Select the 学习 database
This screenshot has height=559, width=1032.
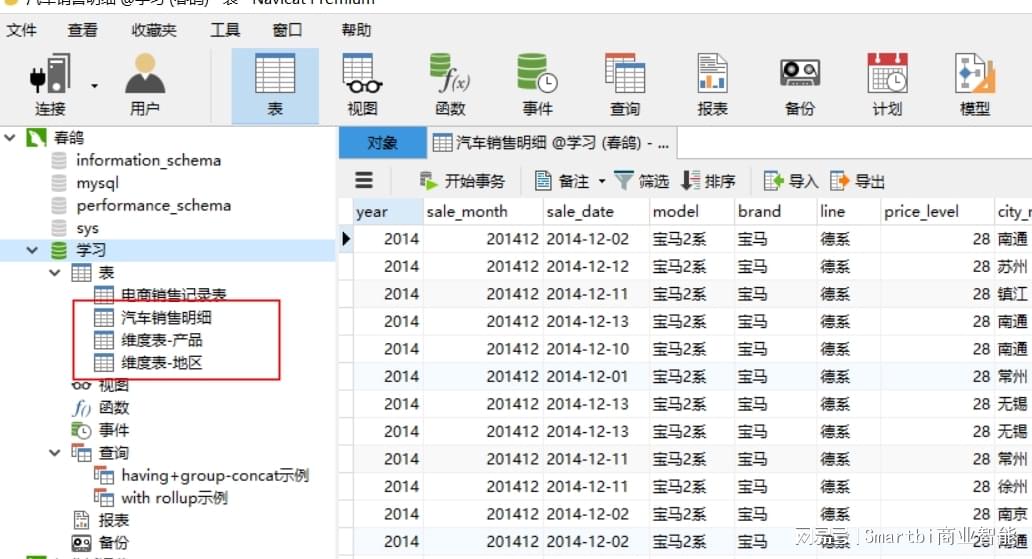click(x=91, y=250)
